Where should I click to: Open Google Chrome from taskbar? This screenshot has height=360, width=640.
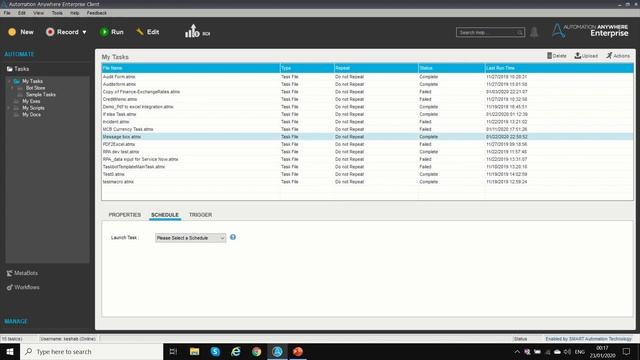click(256, 351)
